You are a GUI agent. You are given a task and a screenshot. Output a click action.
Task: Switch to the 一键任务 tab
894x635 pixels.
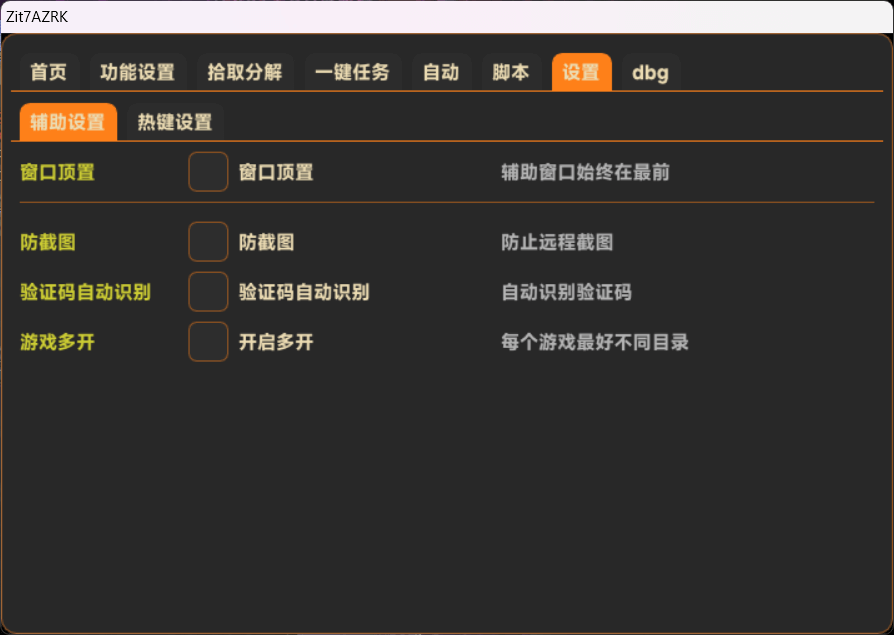pyautogui.click(x=353, y=72)
